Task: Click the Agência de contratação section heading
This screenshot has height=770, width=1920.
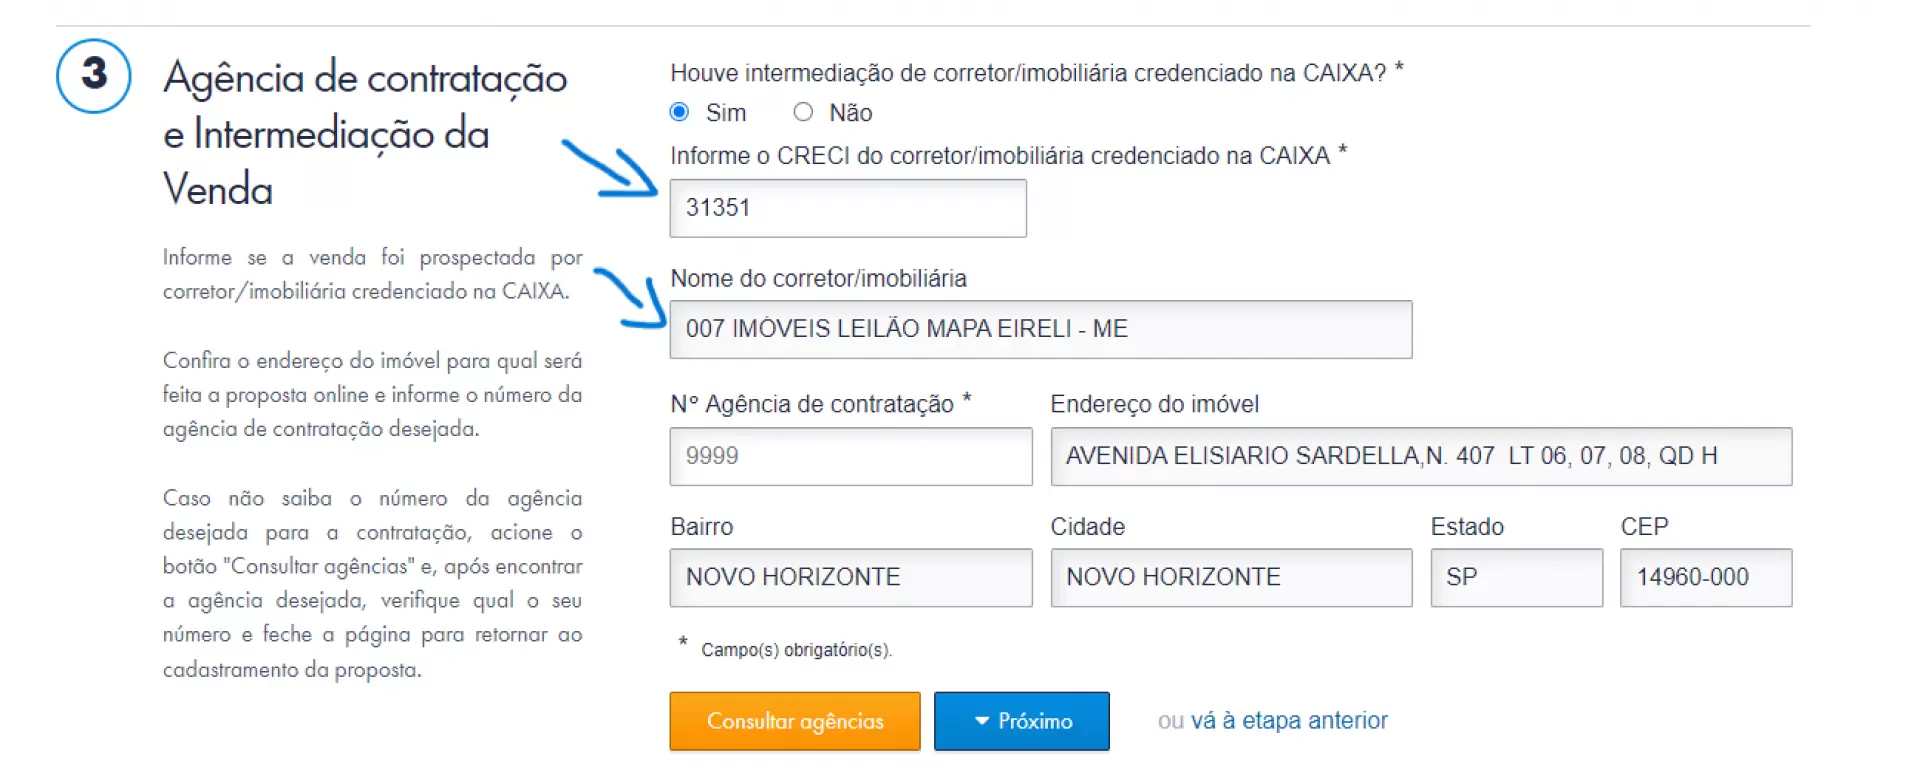Action: coord(366,133)
